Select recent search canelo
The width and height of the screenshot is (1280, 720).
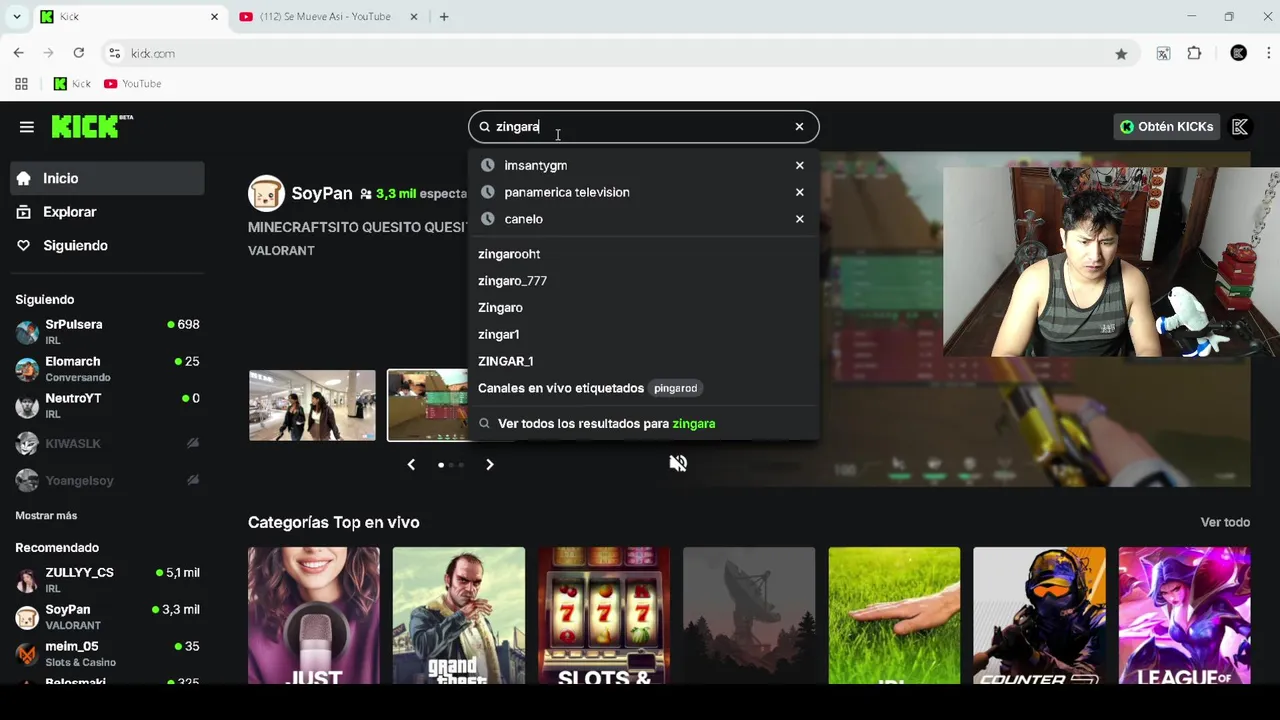[523, 219]
